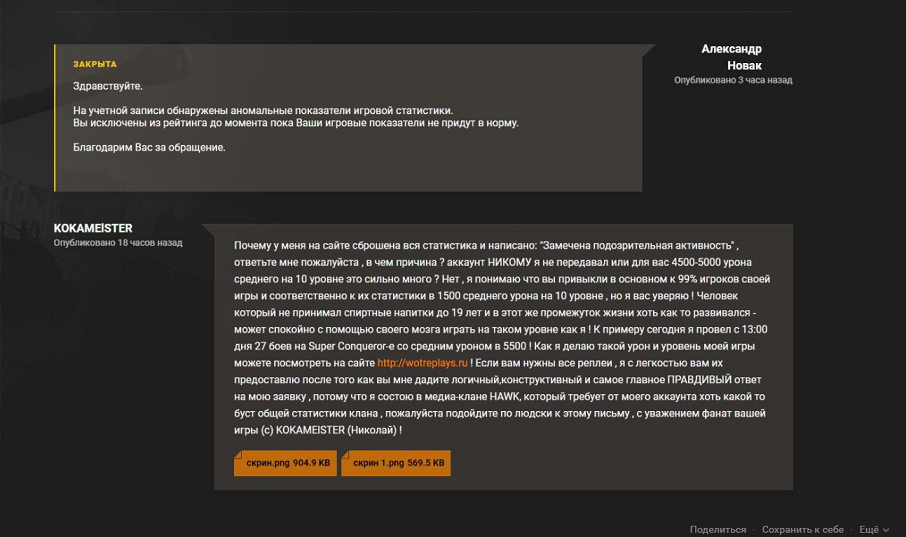
Task: Click the file corner icon on скрин.png
Action: pyautogui.click(x=237, y=454)
